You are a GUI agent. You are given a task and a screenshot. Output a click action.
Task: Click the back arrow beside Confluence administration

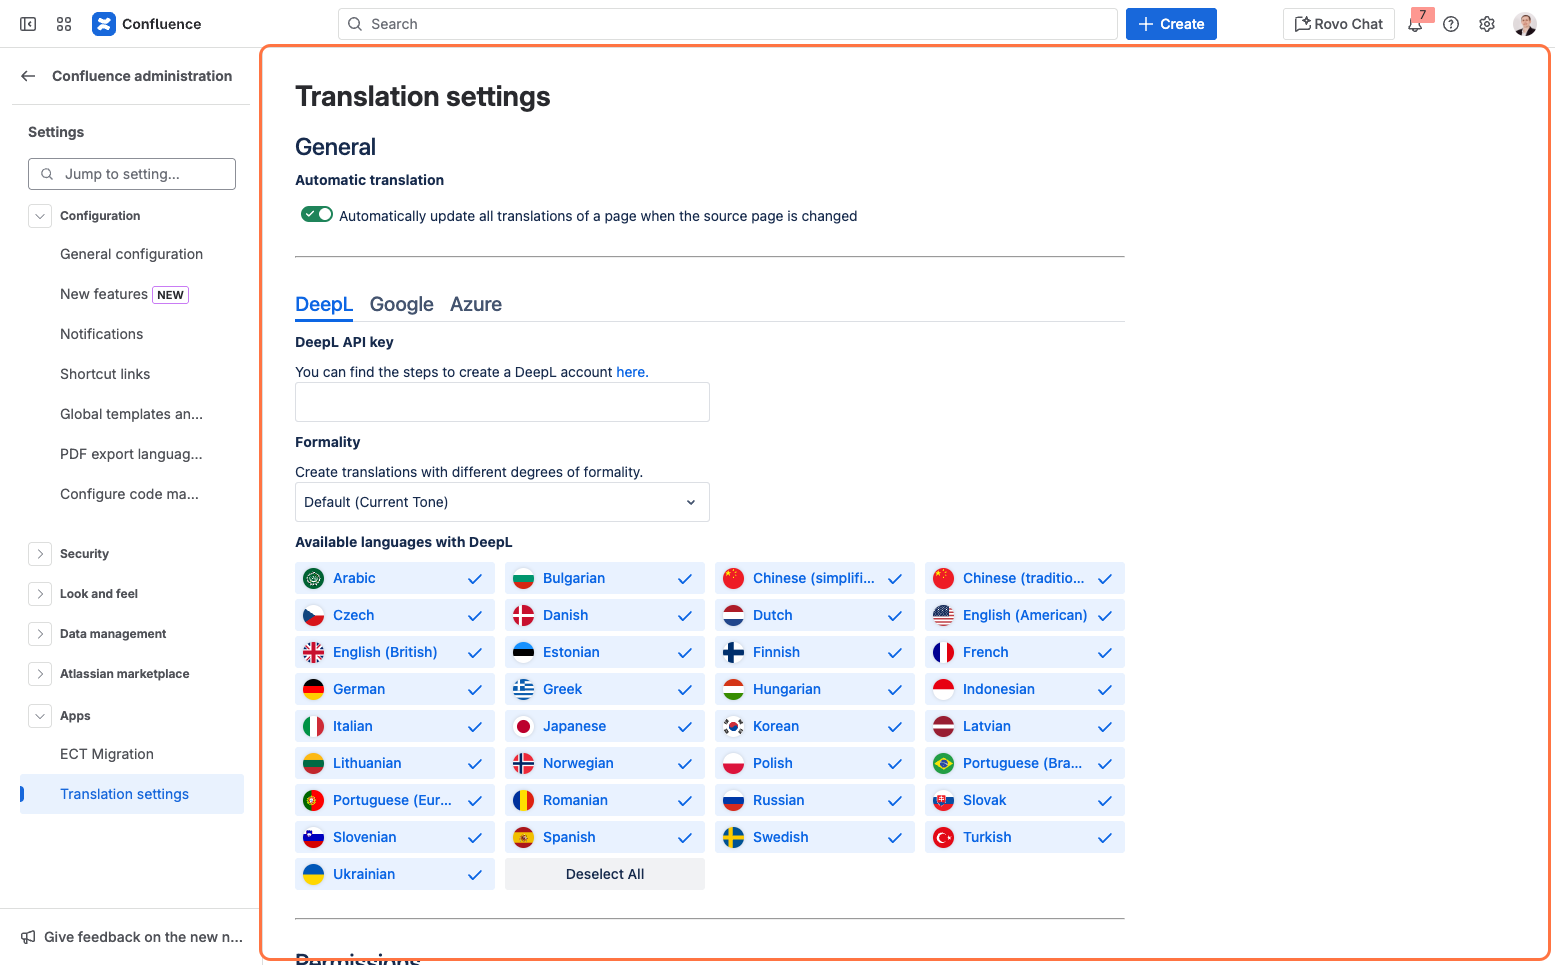[x=28, y=76]
